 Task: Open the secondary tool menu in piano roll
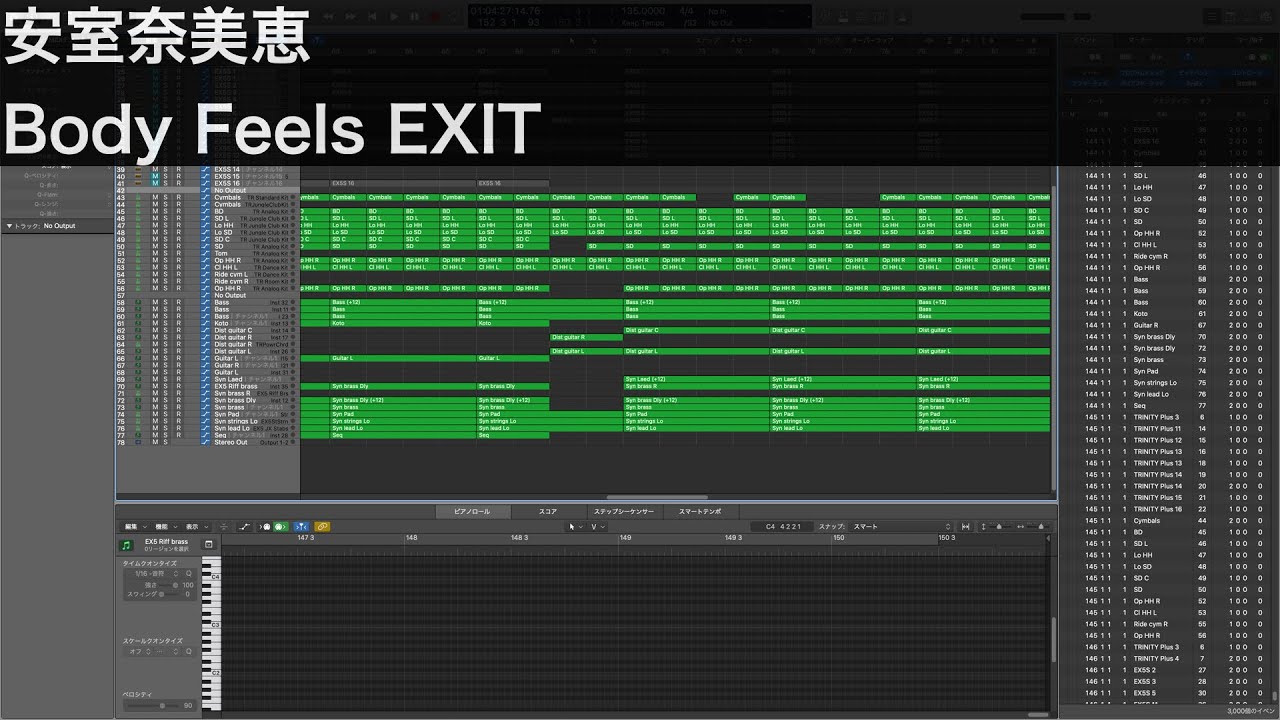[x=598, y=526]
